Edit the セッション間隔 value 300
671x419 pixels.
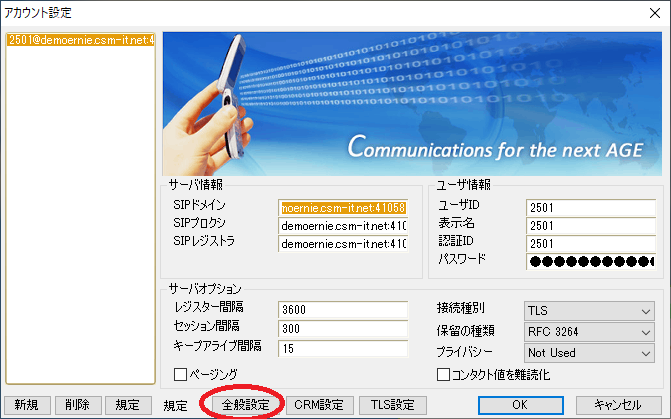click(x=343, y=329)
